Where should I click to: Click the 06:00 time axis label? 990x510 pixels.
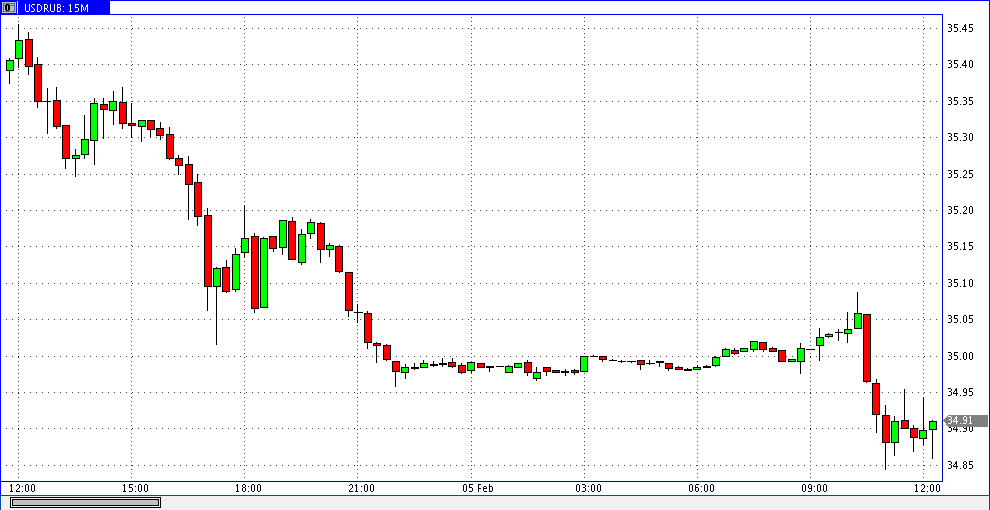click(701, 488)
